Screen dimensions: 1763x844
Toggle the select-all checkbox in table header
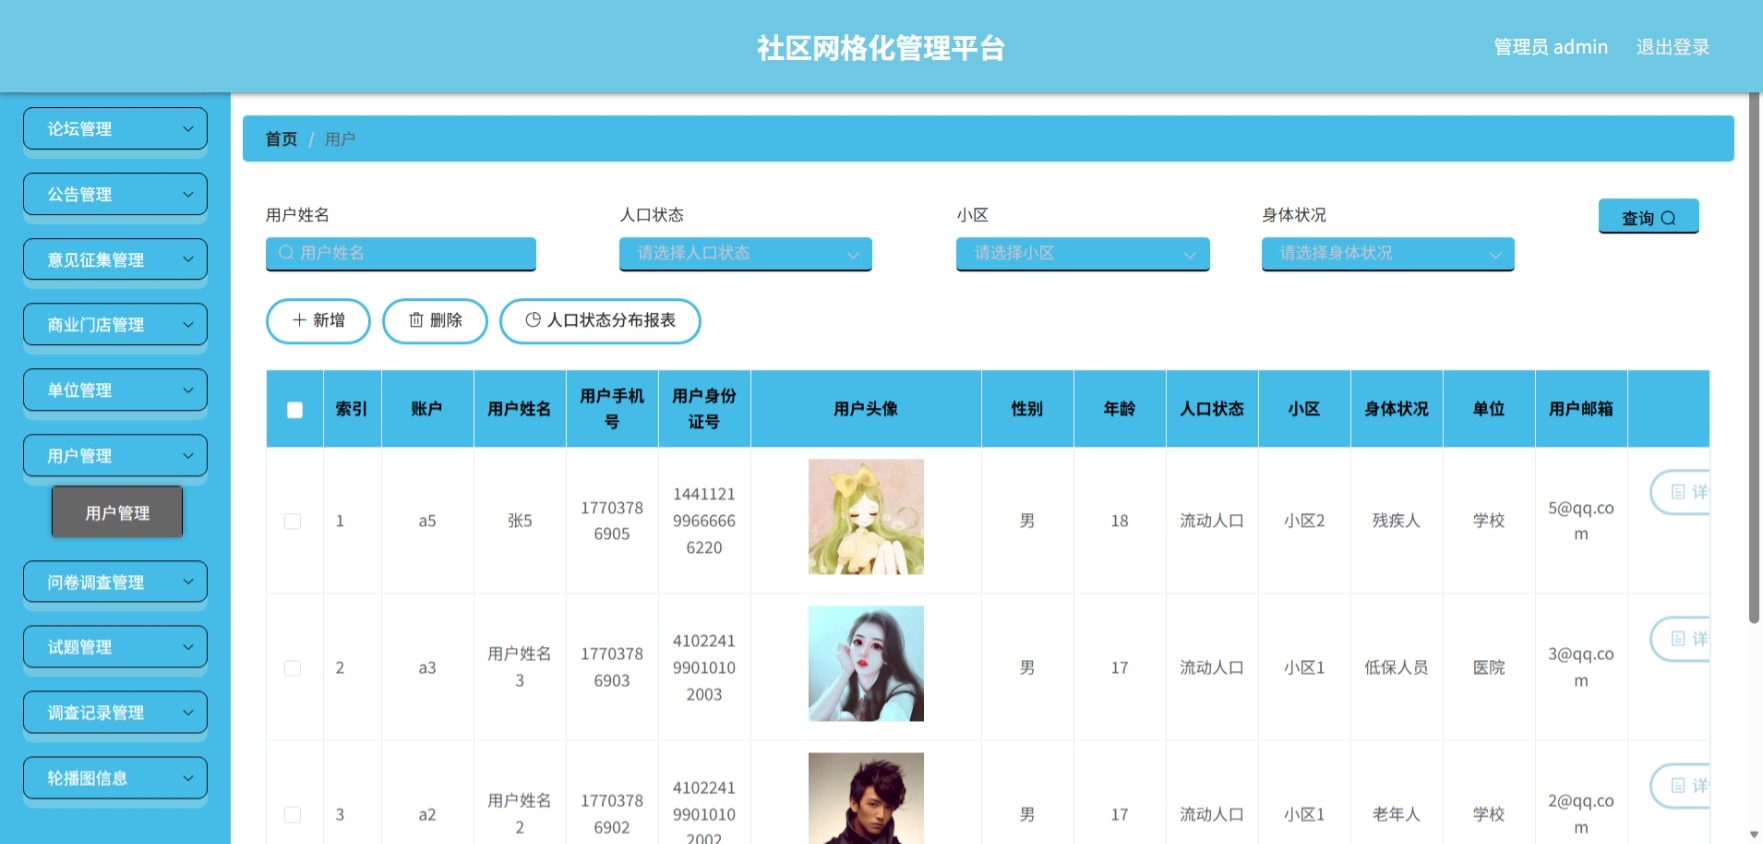pos(295,409)
